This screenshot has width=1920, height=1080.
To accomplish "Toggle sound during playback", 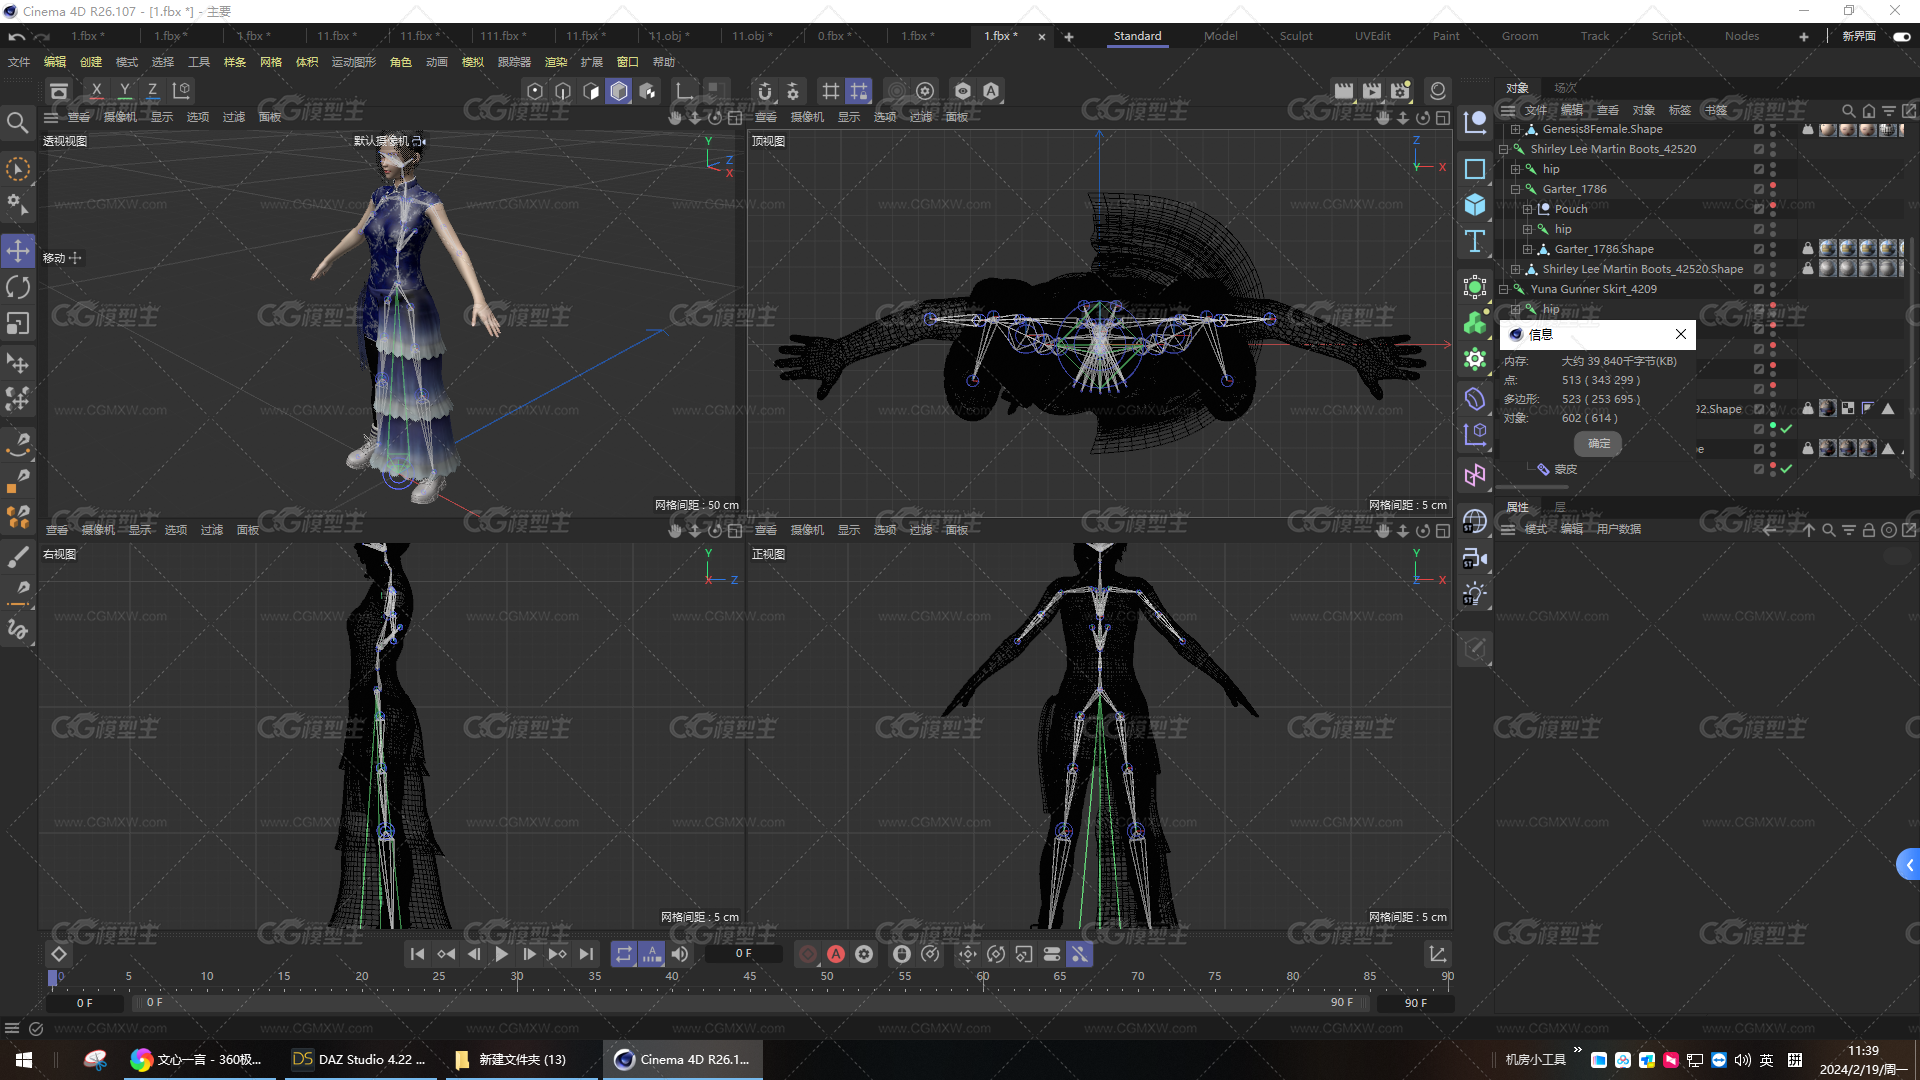I will tap(680, 954).
